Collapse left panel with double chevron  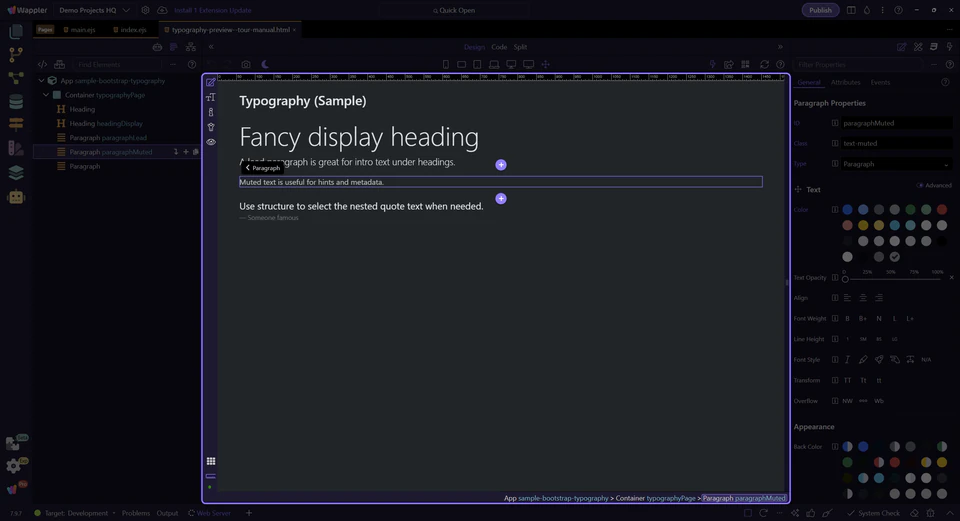point(211,47)
